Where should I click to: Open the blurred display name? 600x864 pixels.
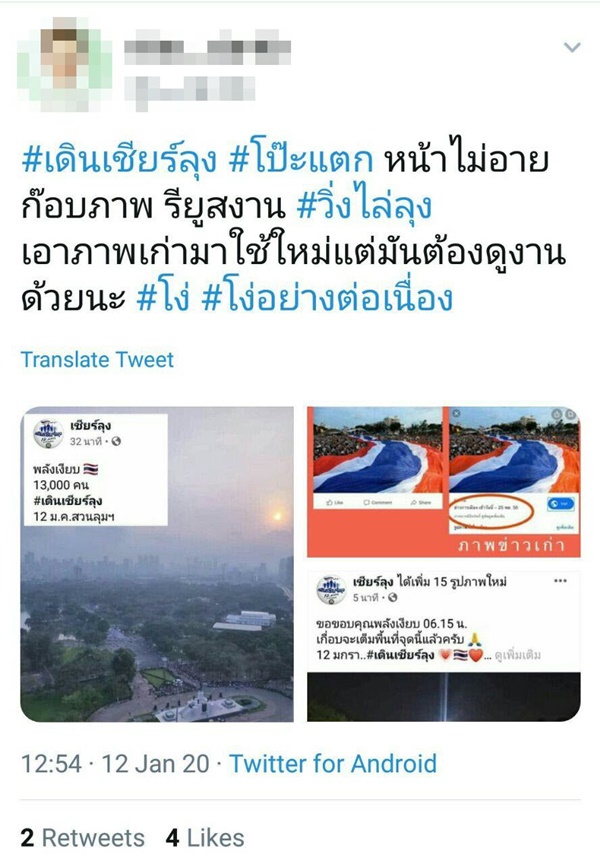pos(207,47)
